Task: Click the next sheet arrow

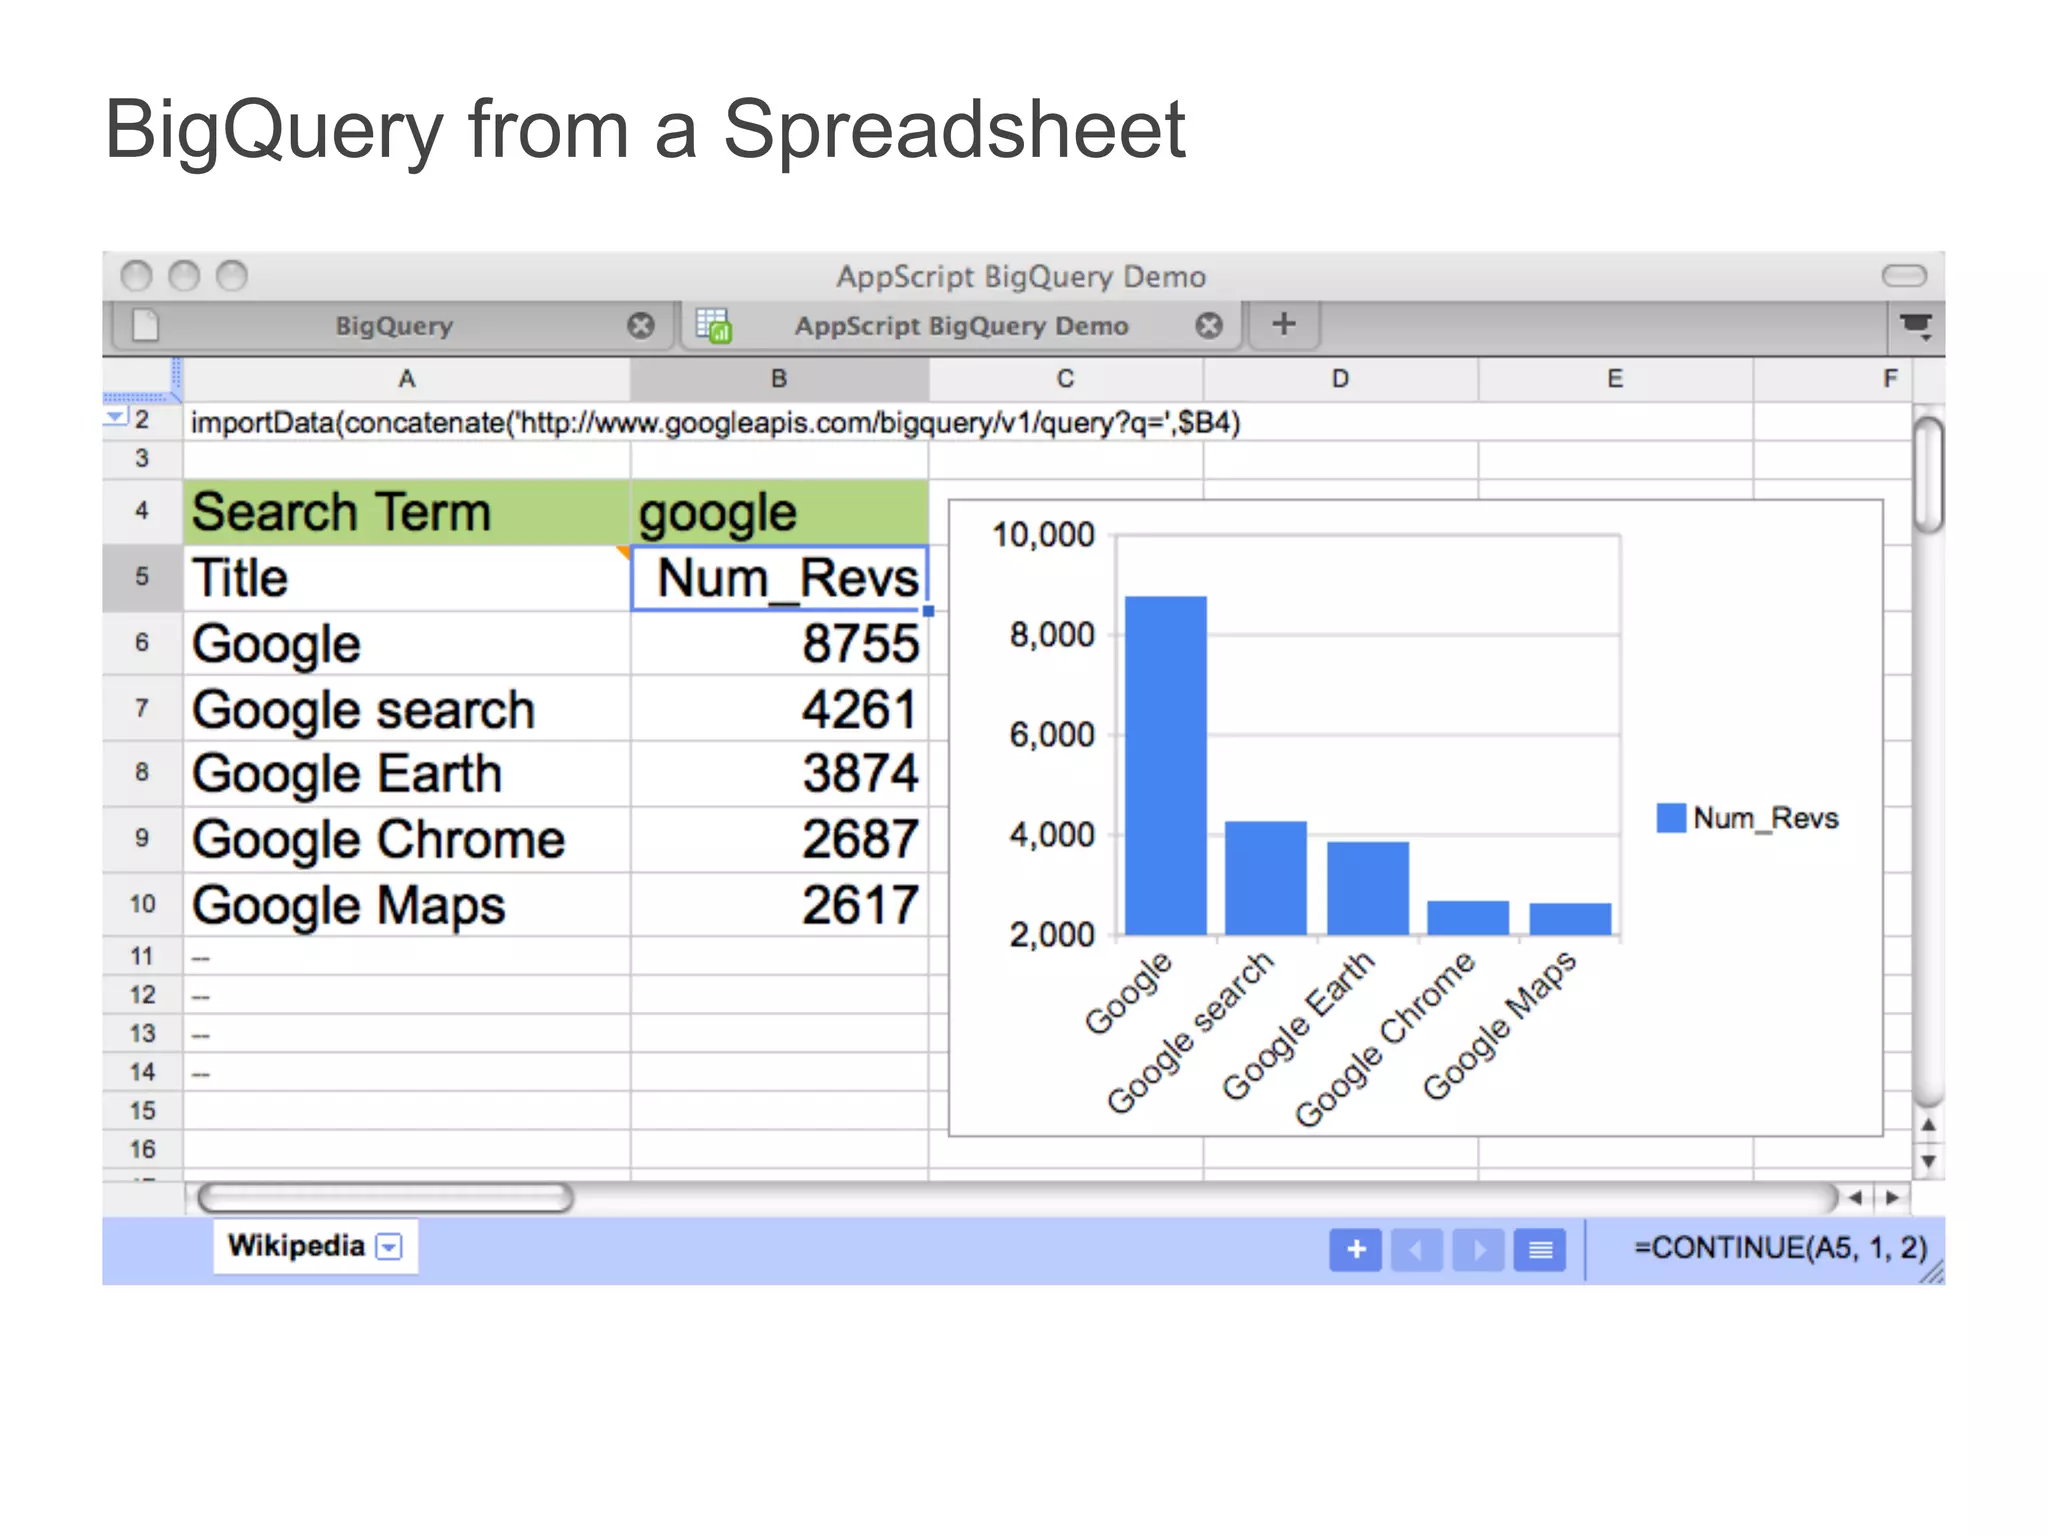Action: click(1478, 1250)
